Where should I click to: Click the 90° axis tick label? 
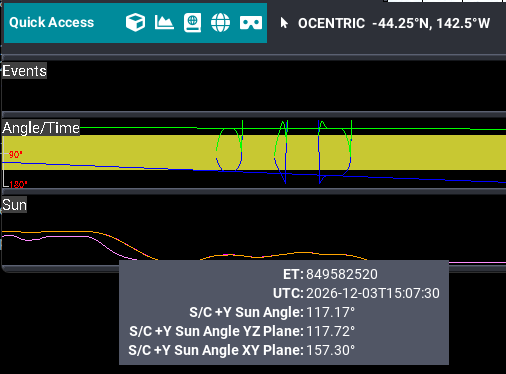[x=15, y=155]
